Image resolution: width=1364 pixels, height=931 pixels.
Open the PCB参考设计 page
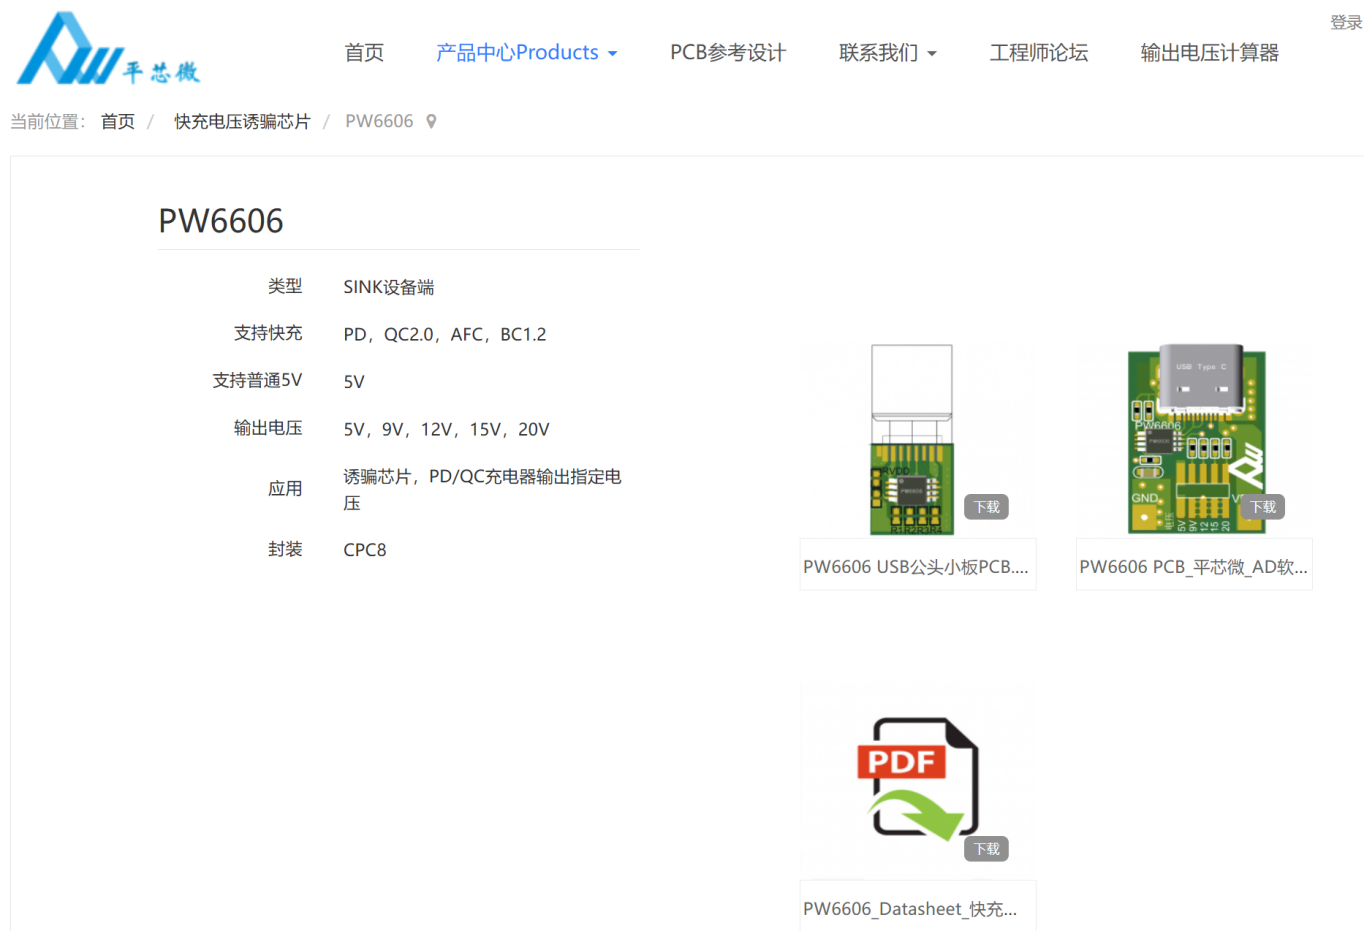(x=727, y=53)
